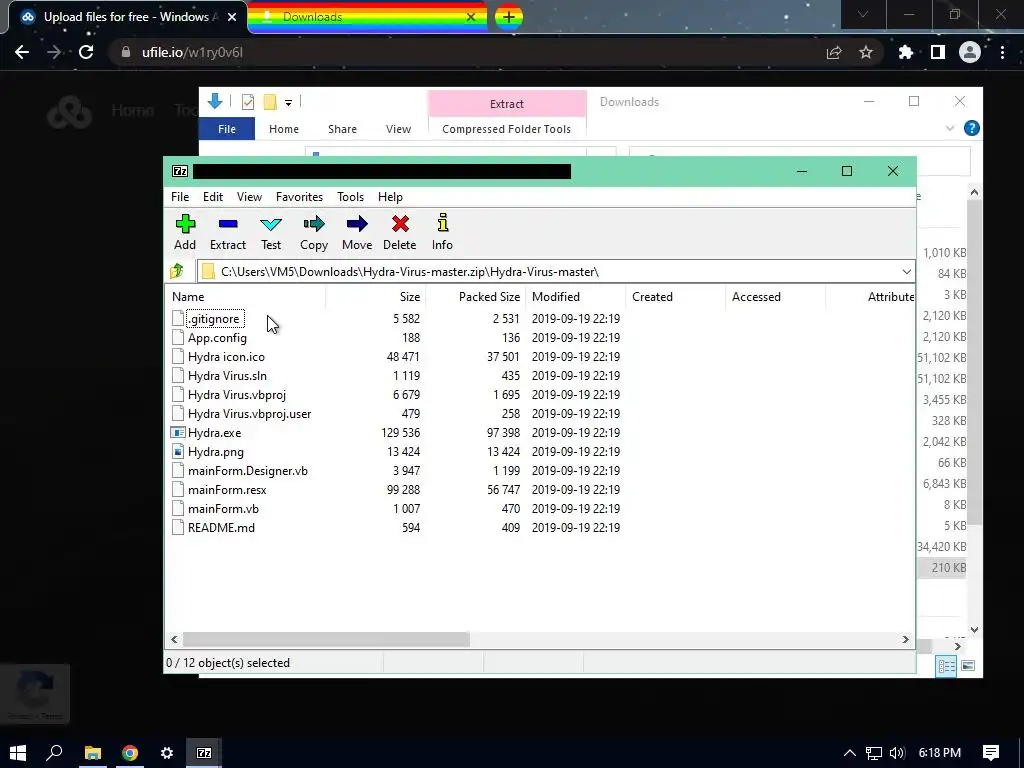This screenshot has width=1024, height=768.
Task: Switch to Compressed Folder Tools tab
Action: [x=507, y=129]
